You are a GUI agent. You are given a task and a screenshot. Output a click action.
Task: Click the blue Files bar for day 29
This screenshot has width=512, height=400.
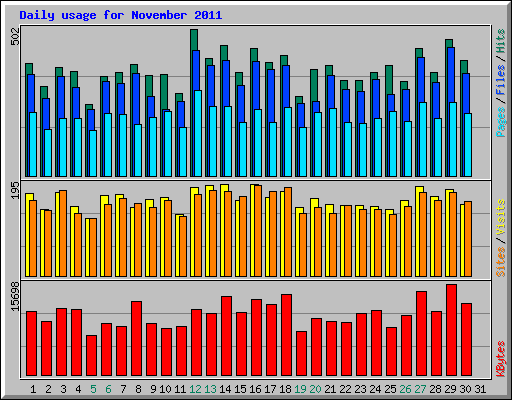point(451,75)
